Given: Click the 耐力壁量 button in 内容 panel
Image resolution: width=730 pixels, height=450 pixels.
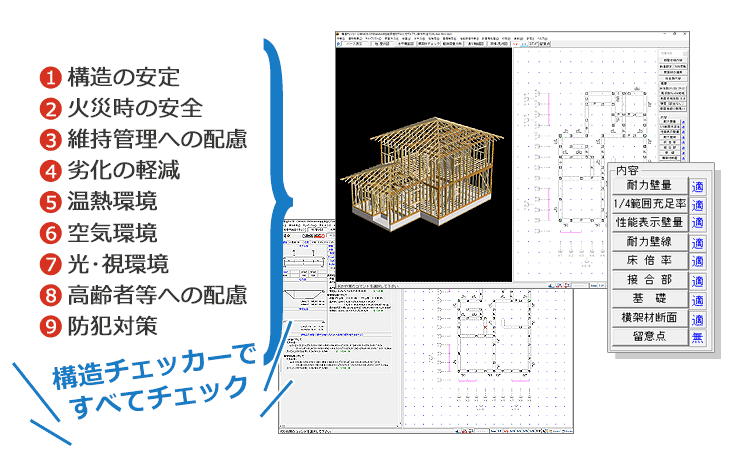Looking at the screenshot, I should [649, 185].
